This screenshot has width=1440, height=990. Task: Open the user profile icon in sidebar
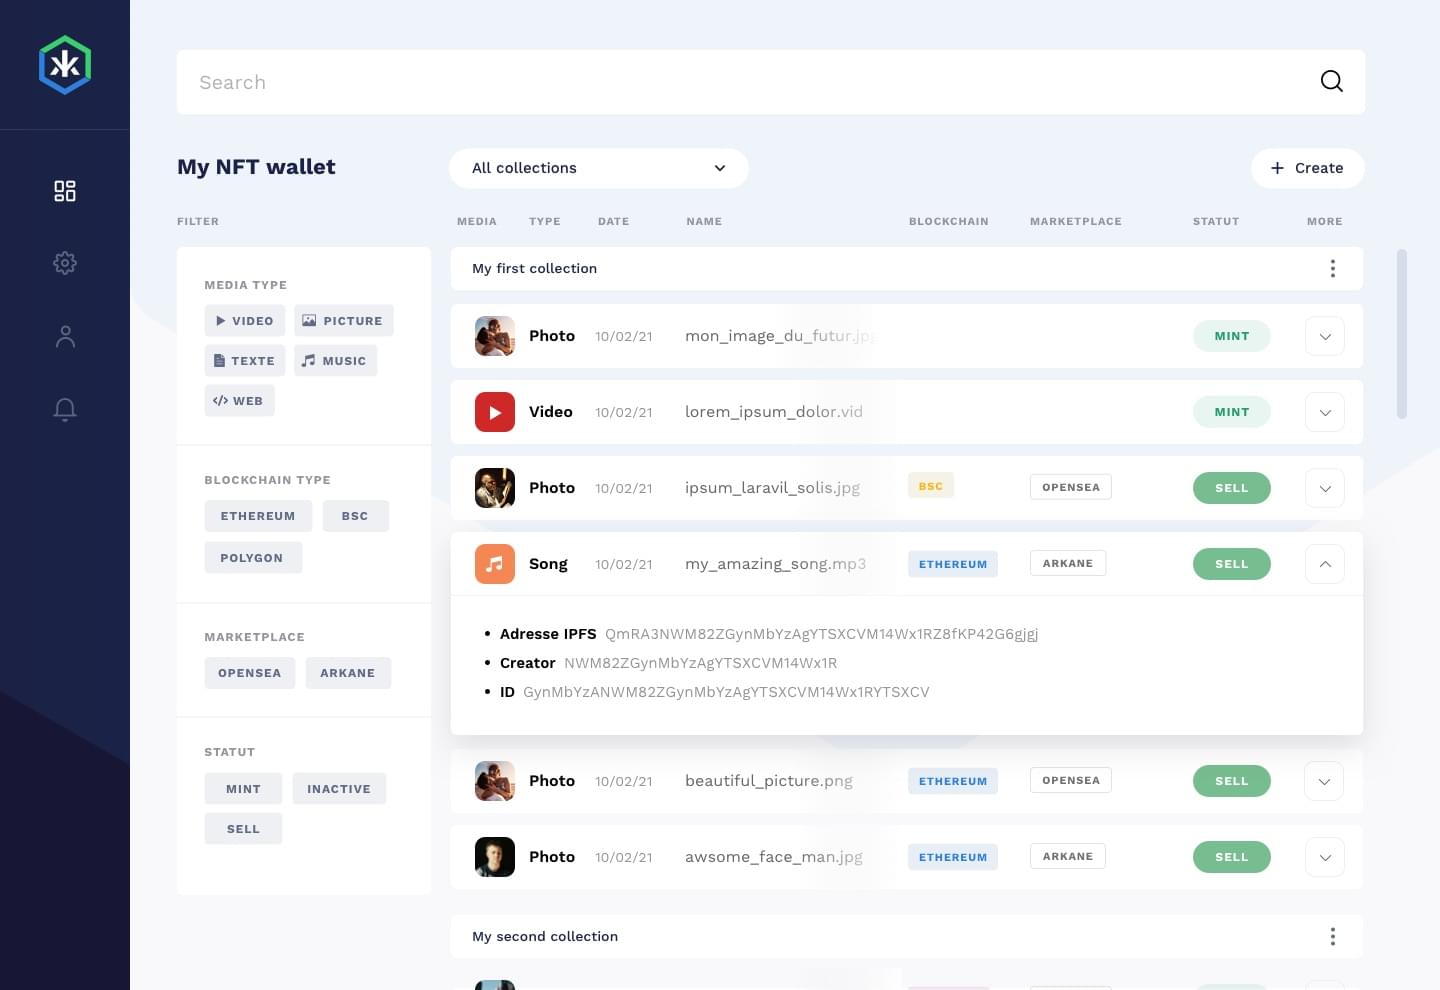[65, 336]
